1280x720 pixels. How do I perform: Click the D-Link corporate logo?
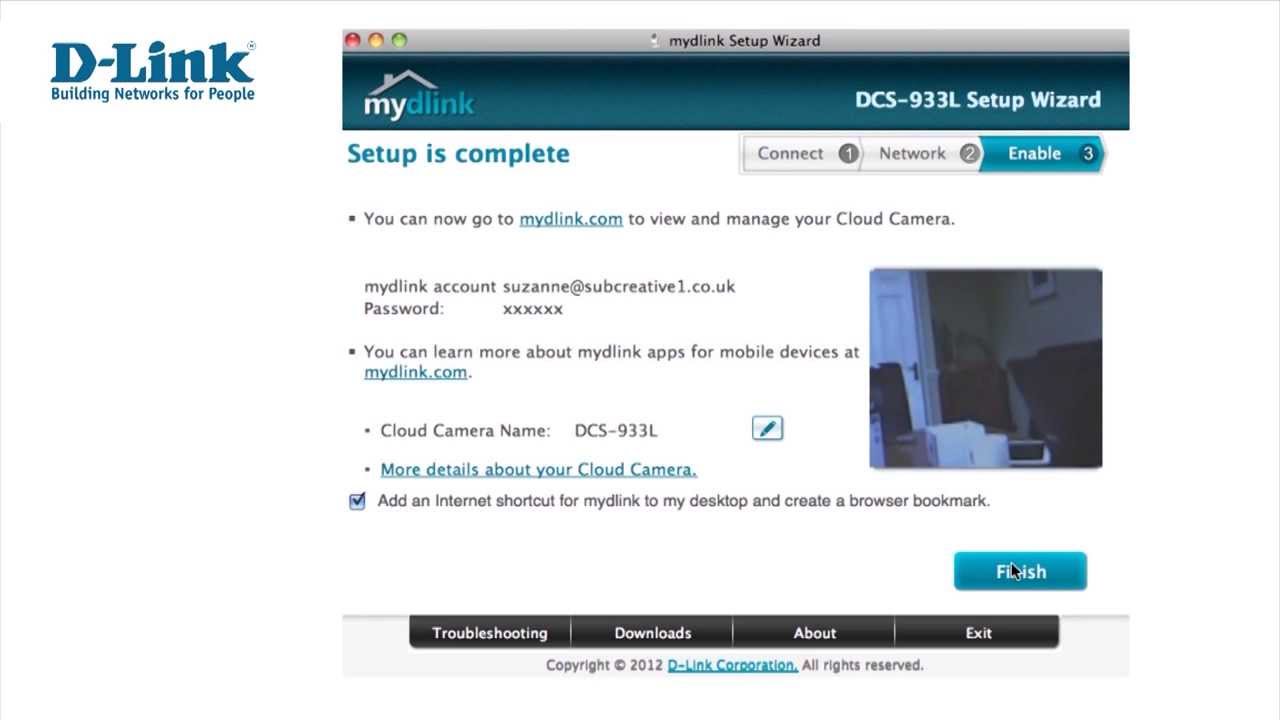click(153, 71)
